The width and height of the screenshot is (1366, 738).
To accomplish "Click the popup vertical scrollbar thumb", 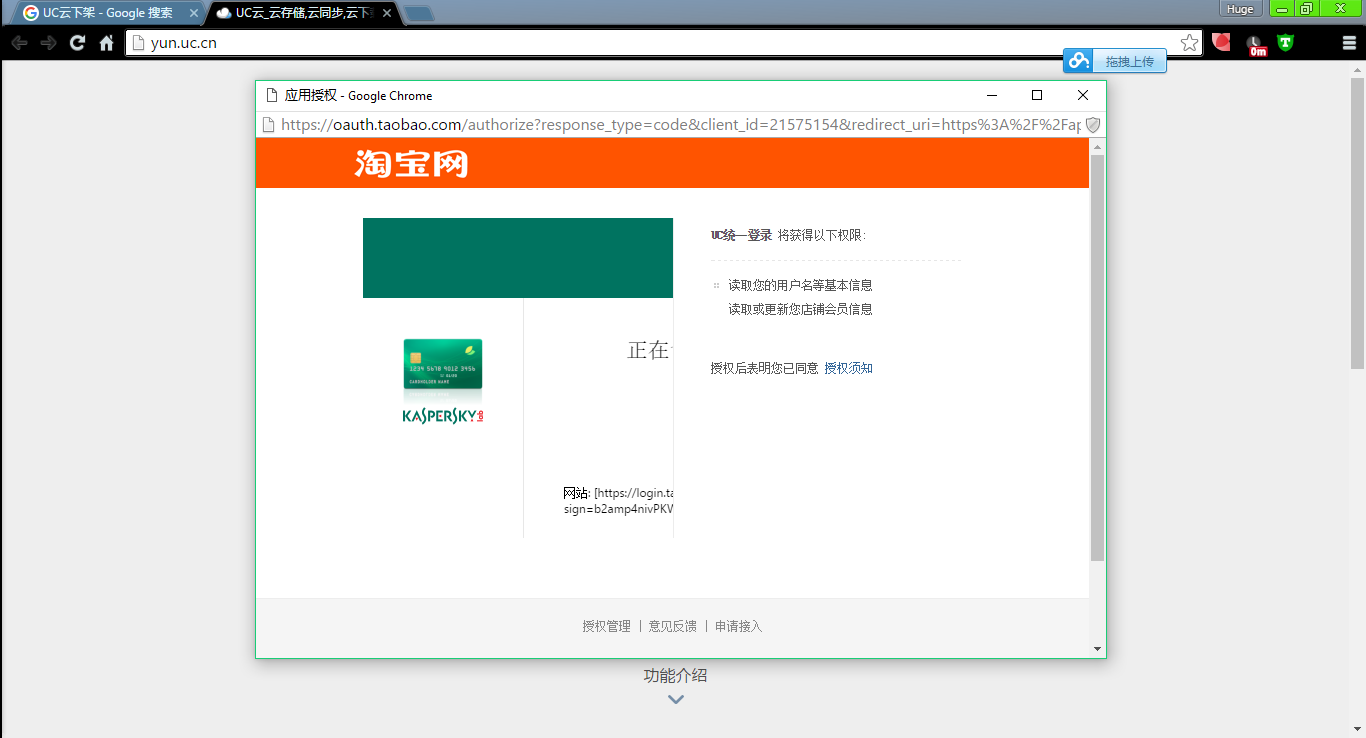I will [x=1097, y=358].
